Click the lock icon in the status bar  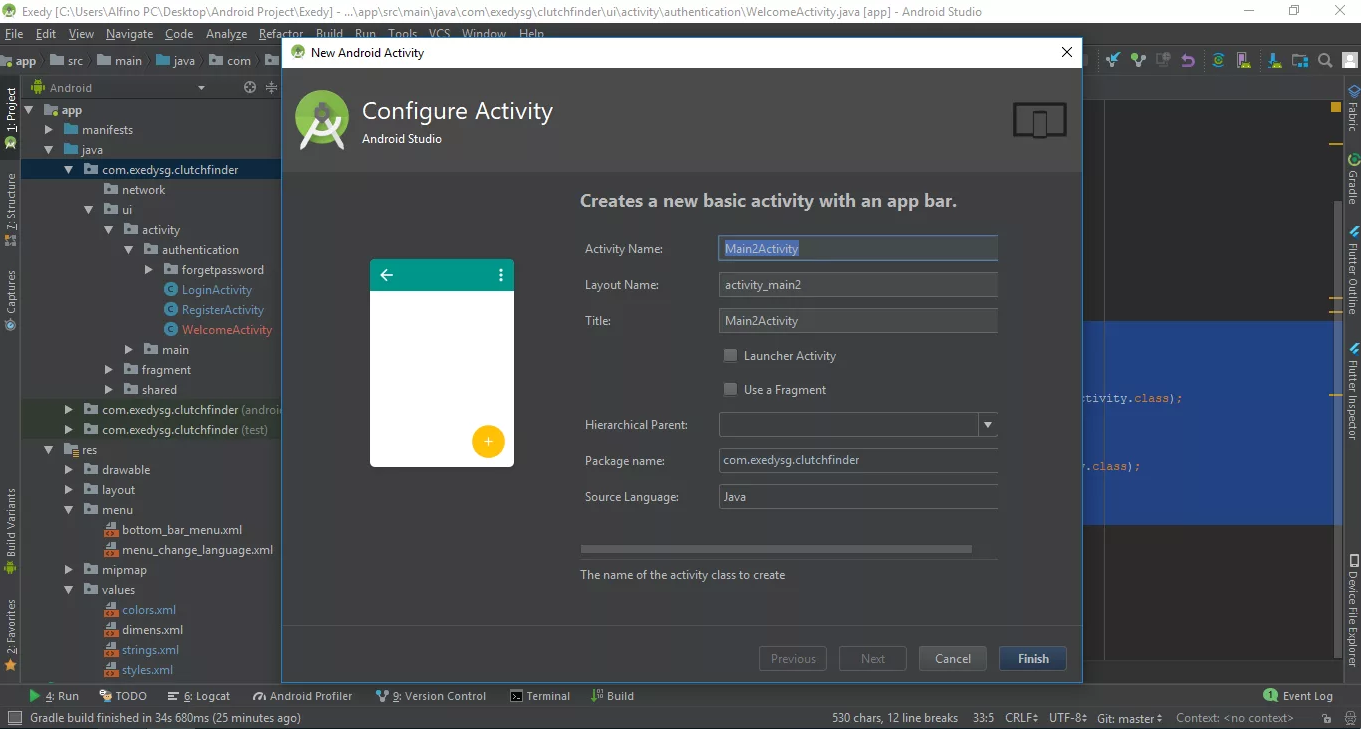point(1326,718)
